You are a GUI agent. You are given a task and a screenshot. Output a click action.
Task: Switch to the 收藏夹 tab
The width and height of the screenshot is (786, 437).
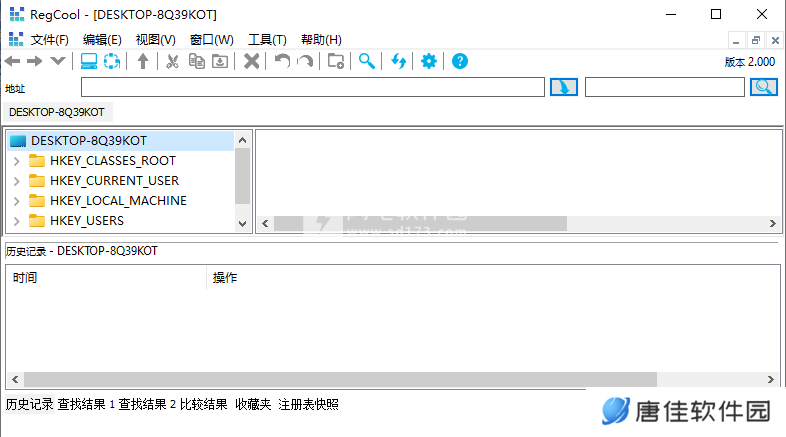[253, 404]
